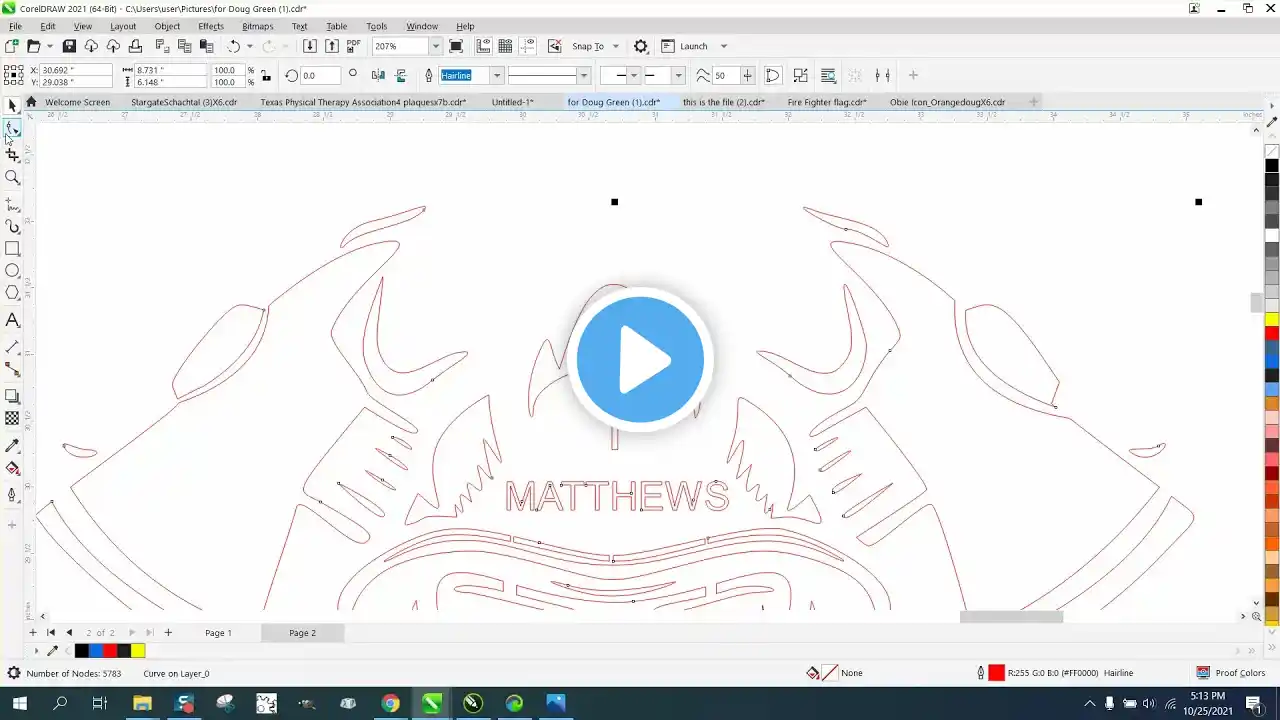This screenshot has width=1280, height=720.
Task: Add a new document tab with plus
Action: (x=1034, y=101)
